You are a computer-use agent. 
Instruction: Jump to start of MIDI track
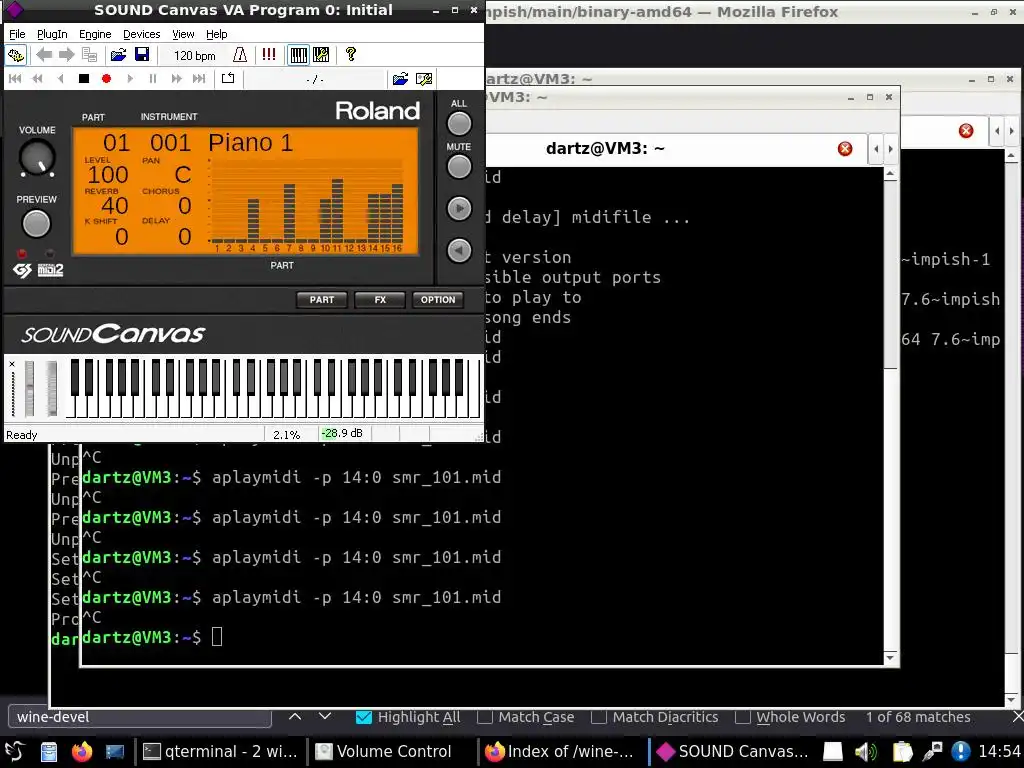[15, 79]
